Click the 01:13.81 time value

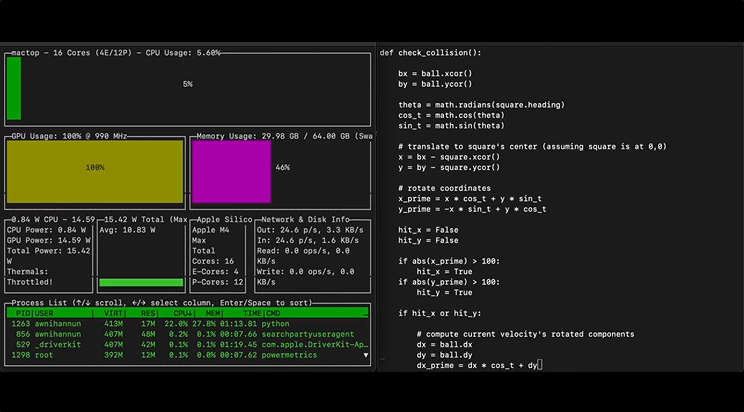(238, 324)
